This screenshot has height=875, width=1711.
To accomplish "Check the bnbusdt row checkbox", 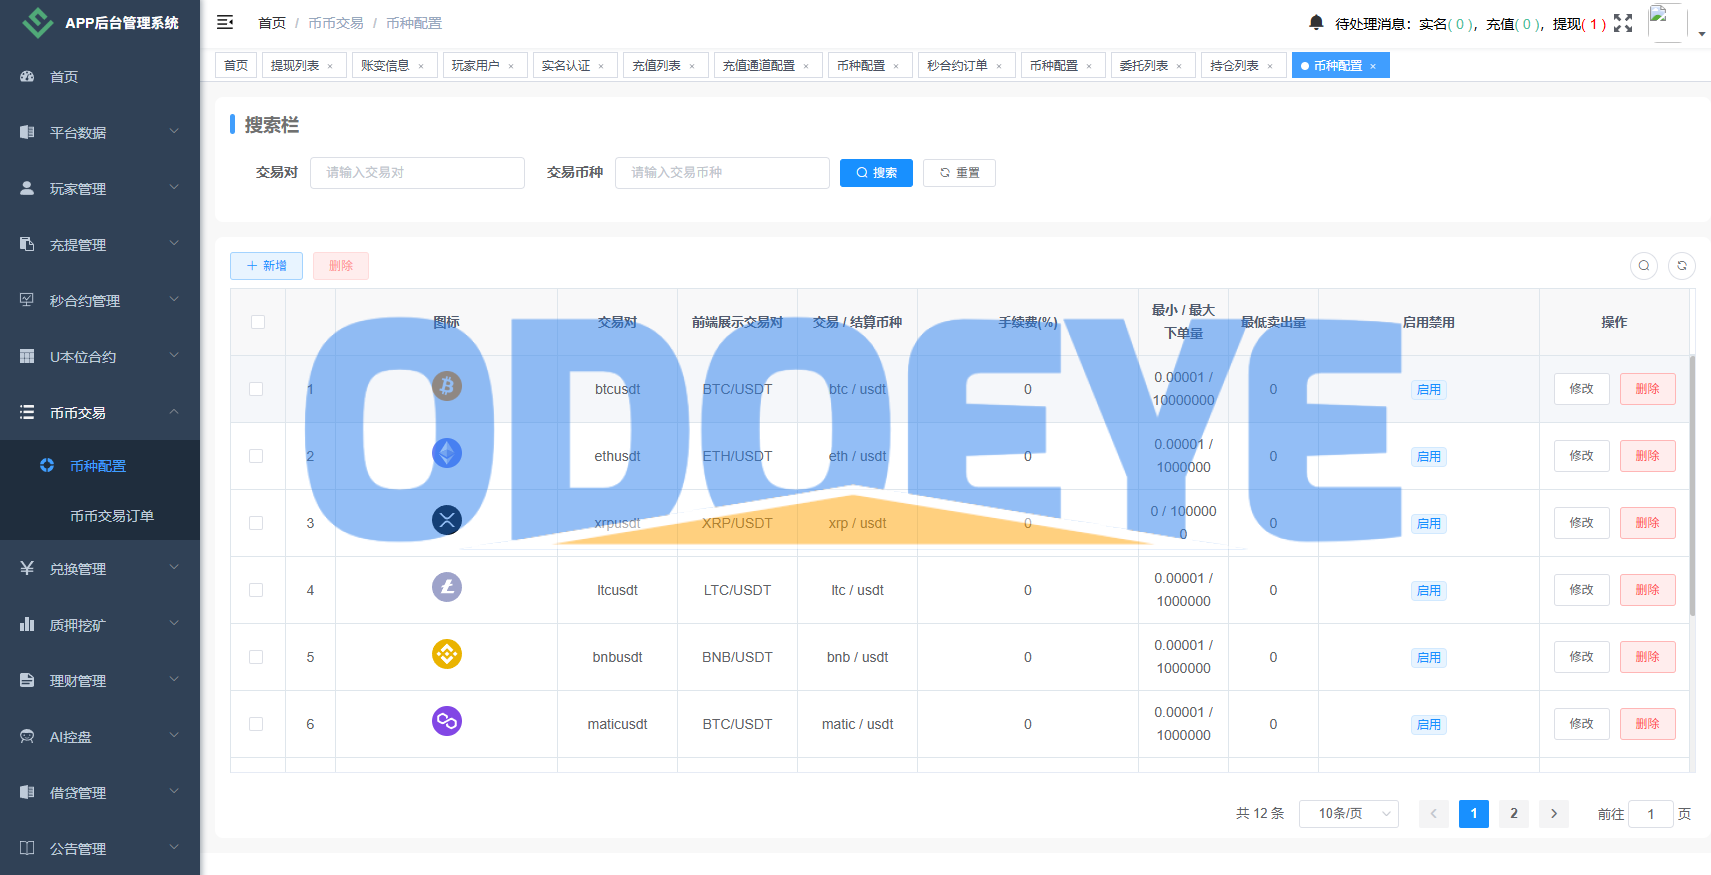I will tap(256, 657).
